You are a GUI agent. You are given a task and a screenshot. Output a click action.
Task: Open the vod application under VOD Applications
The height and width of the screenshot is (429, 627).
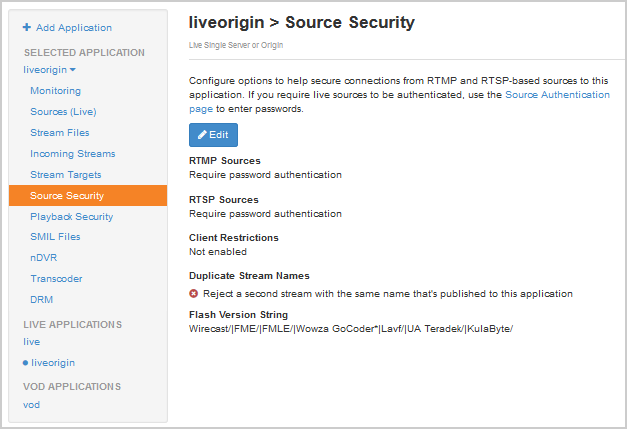31,404
